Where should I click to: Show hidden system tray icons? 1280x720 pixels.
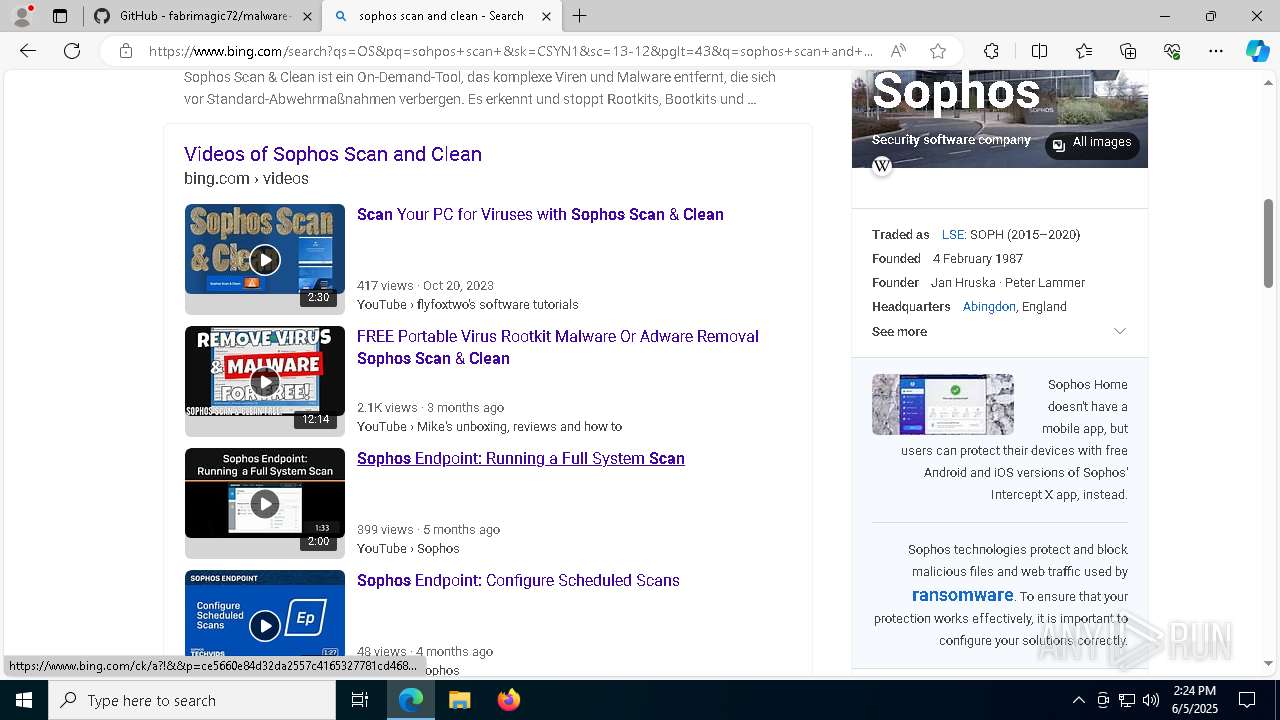tap(1078, 700)
